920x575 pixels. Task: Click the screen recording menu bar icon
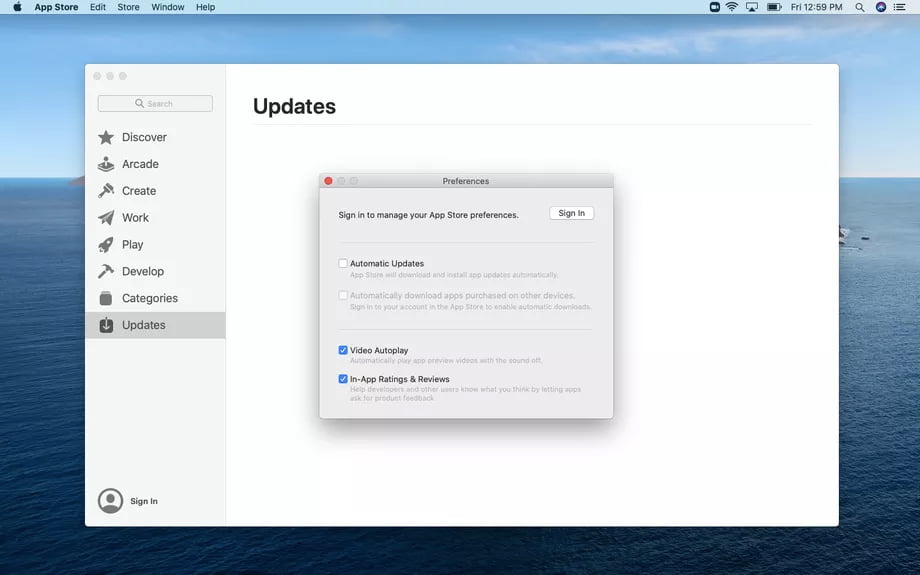point(714,7)
